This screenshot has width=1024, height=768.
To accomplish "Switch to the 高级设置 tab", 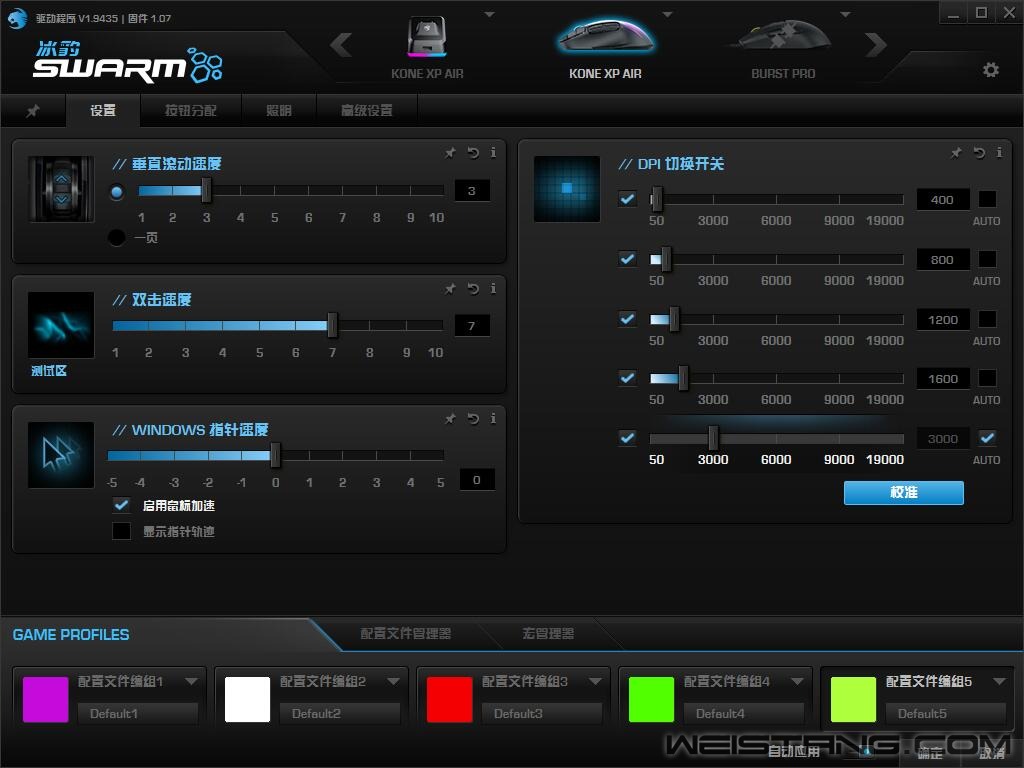I will tap(367, 111).
